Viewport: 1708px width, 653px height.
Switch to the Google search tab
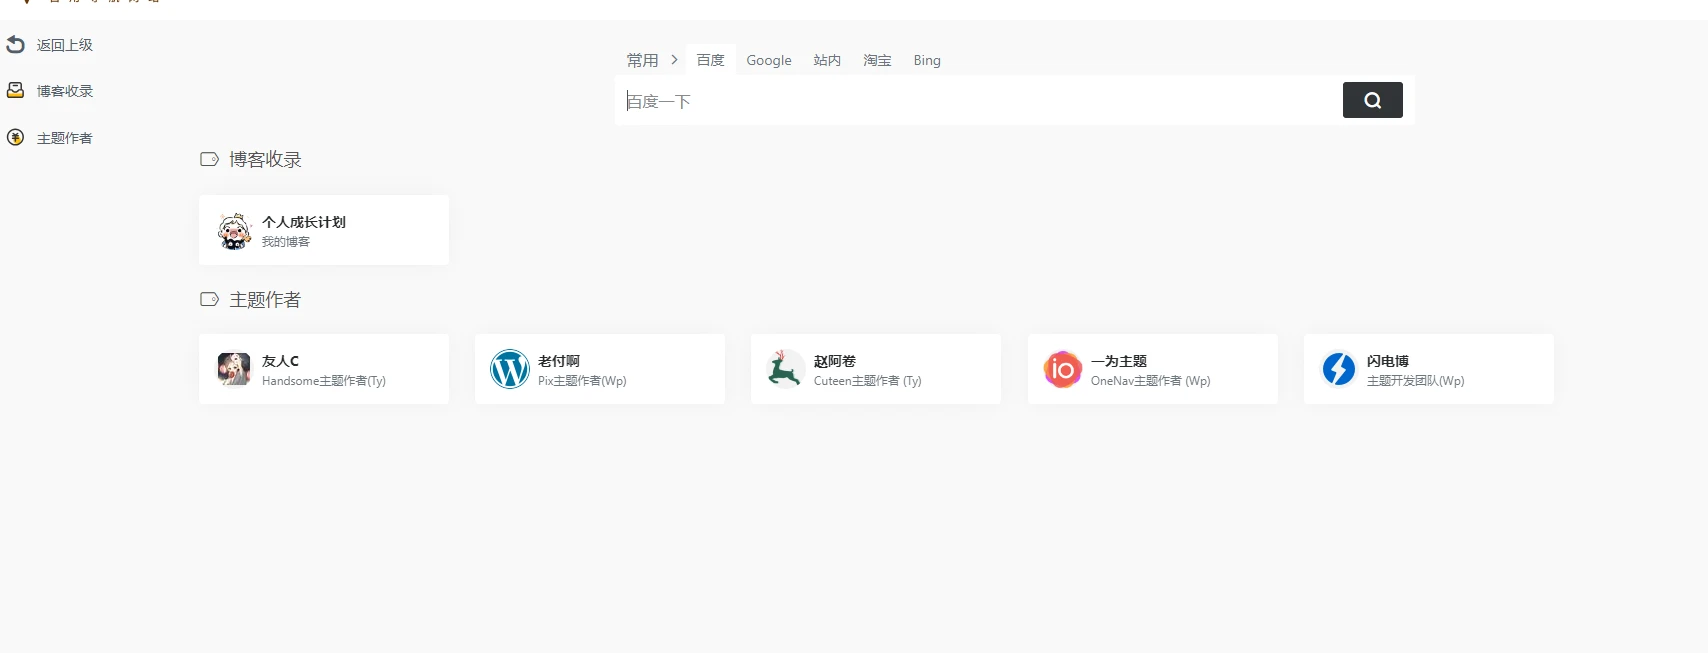[x=768, y=60]
